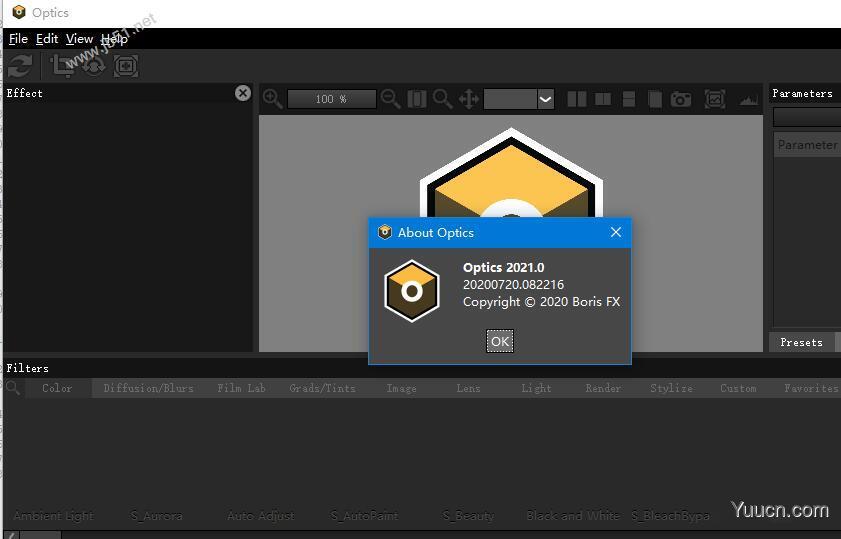841x539 pixels.
Task: Toggle the horizontal split comparison view
Action: click(x=629, y=99)
